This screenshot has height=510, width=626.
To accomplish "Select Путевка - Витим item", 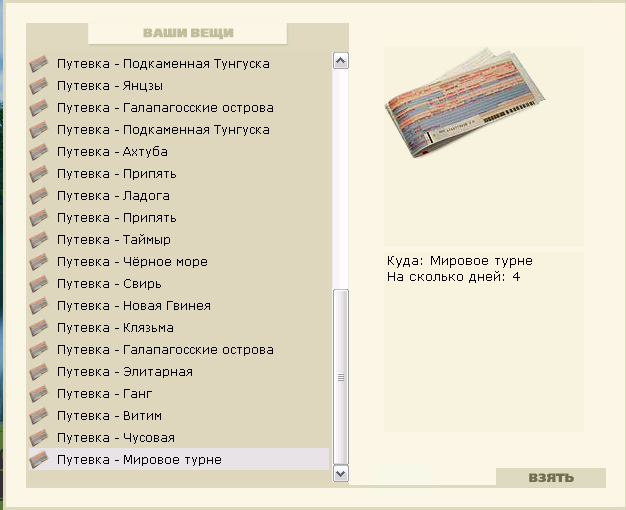I will coord(179,416).
